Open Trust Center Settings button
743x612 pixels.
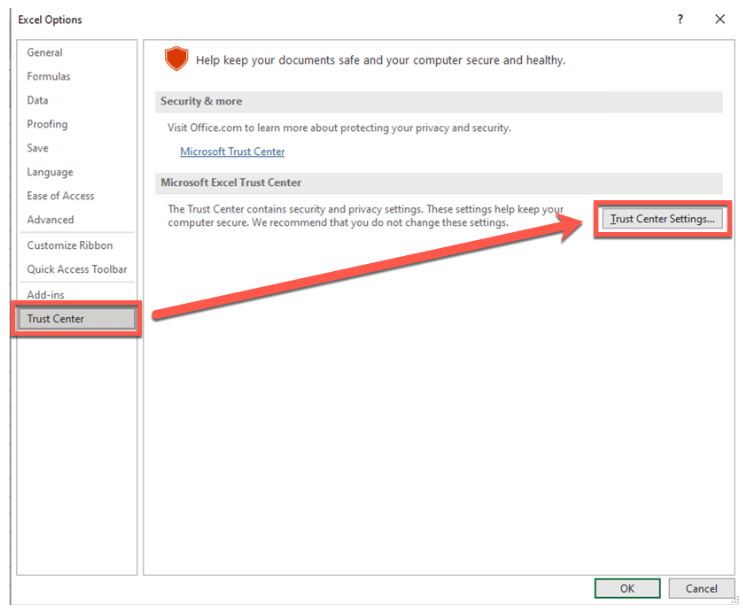(x=662, y=219)
